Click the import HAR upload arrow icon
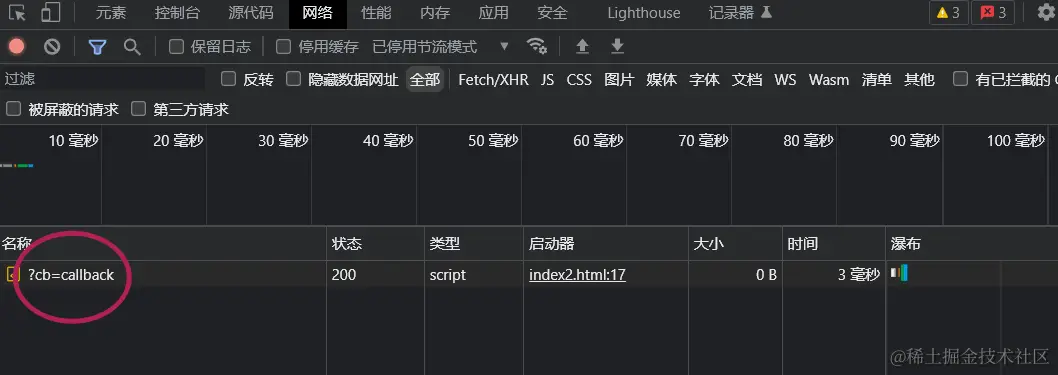The height and width of the screenshot is (375, 1058). (582, 47)
